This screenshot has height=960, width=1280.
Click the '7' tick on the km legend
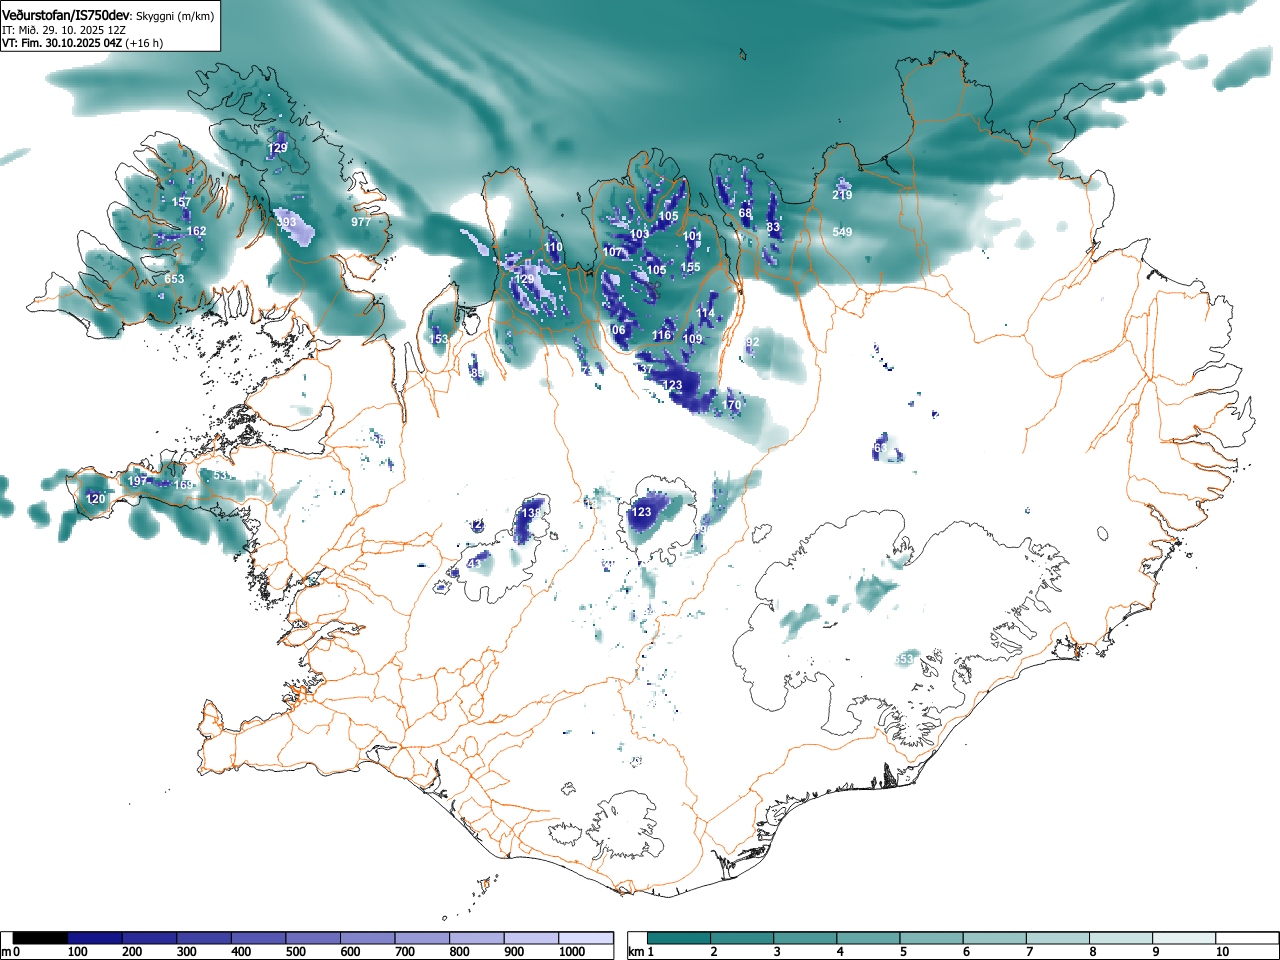coord(1029,952)
